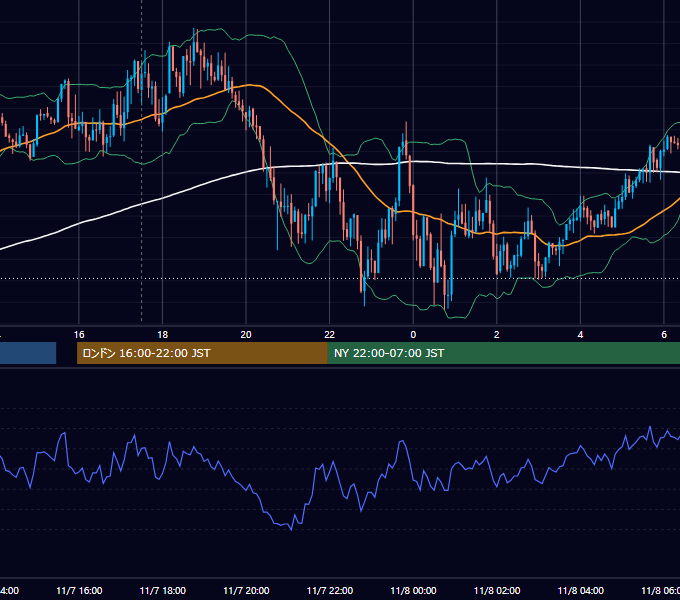
Task: Click the "20" hour label on chart axis
Action: click(246, 335)
